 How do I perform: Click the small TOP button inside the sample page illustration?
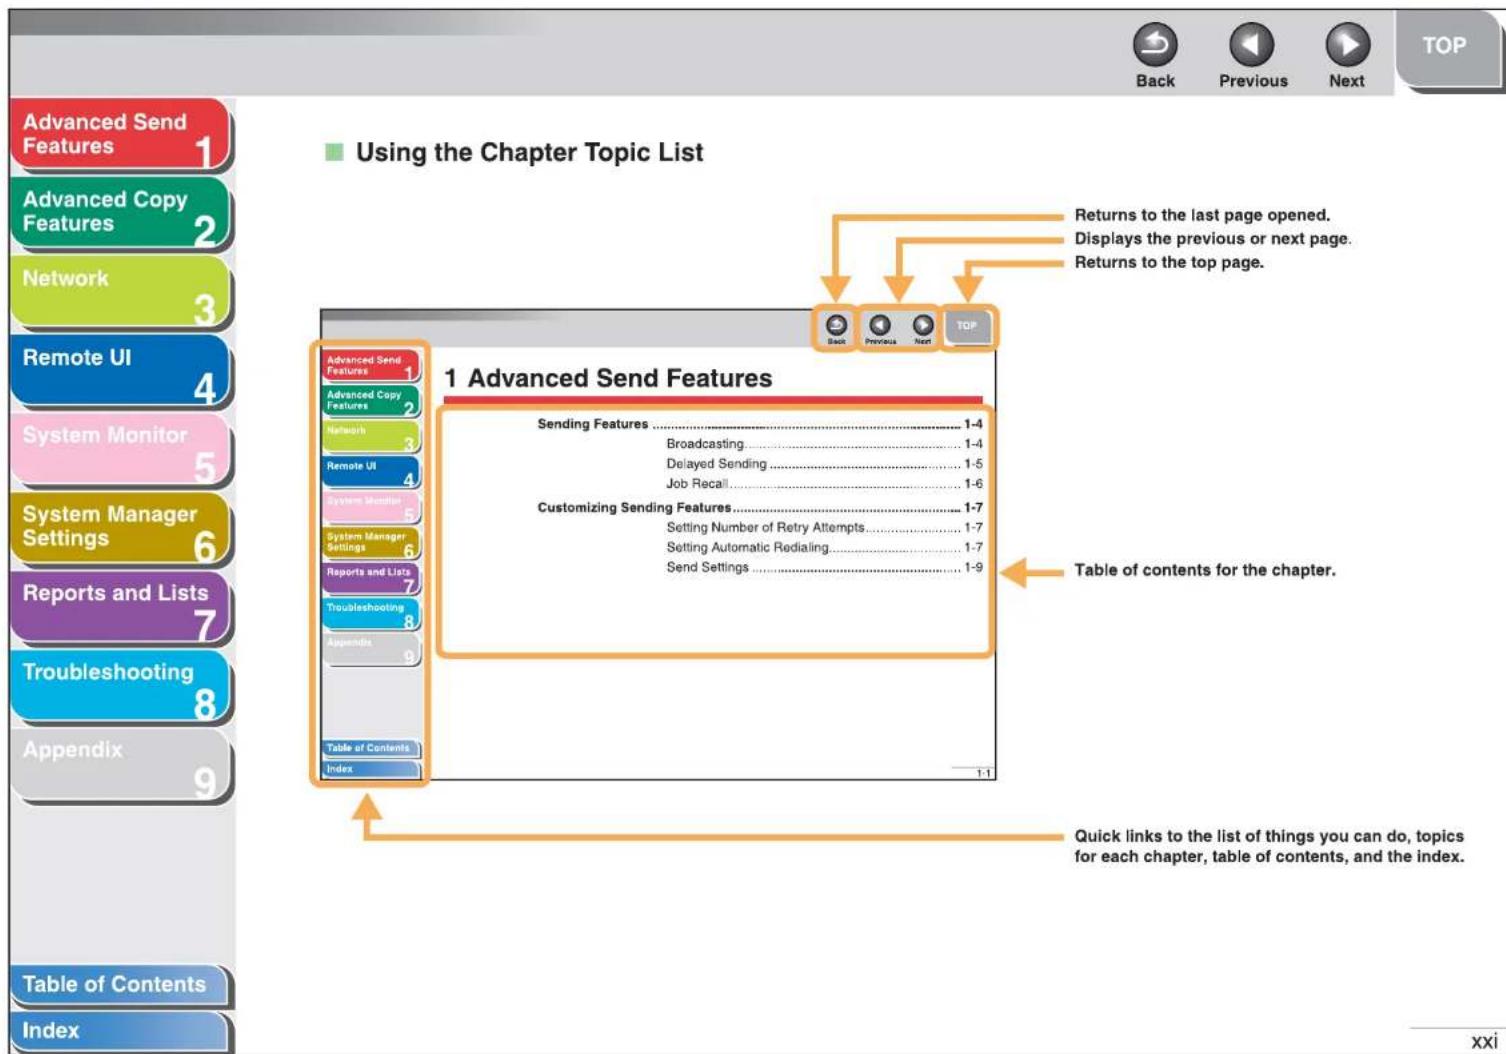tap(967, 326)
